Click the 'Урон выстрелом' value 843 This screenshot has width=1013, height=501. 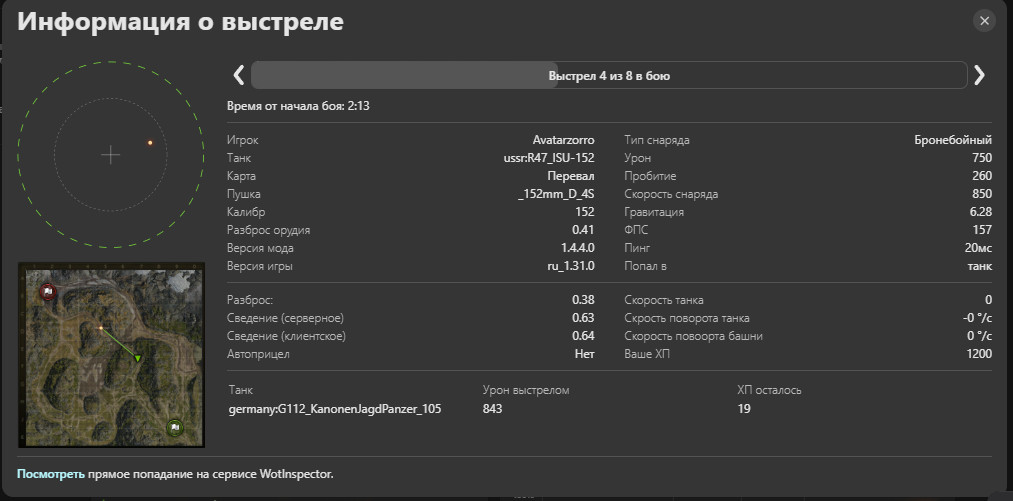[x=492, y=409]
